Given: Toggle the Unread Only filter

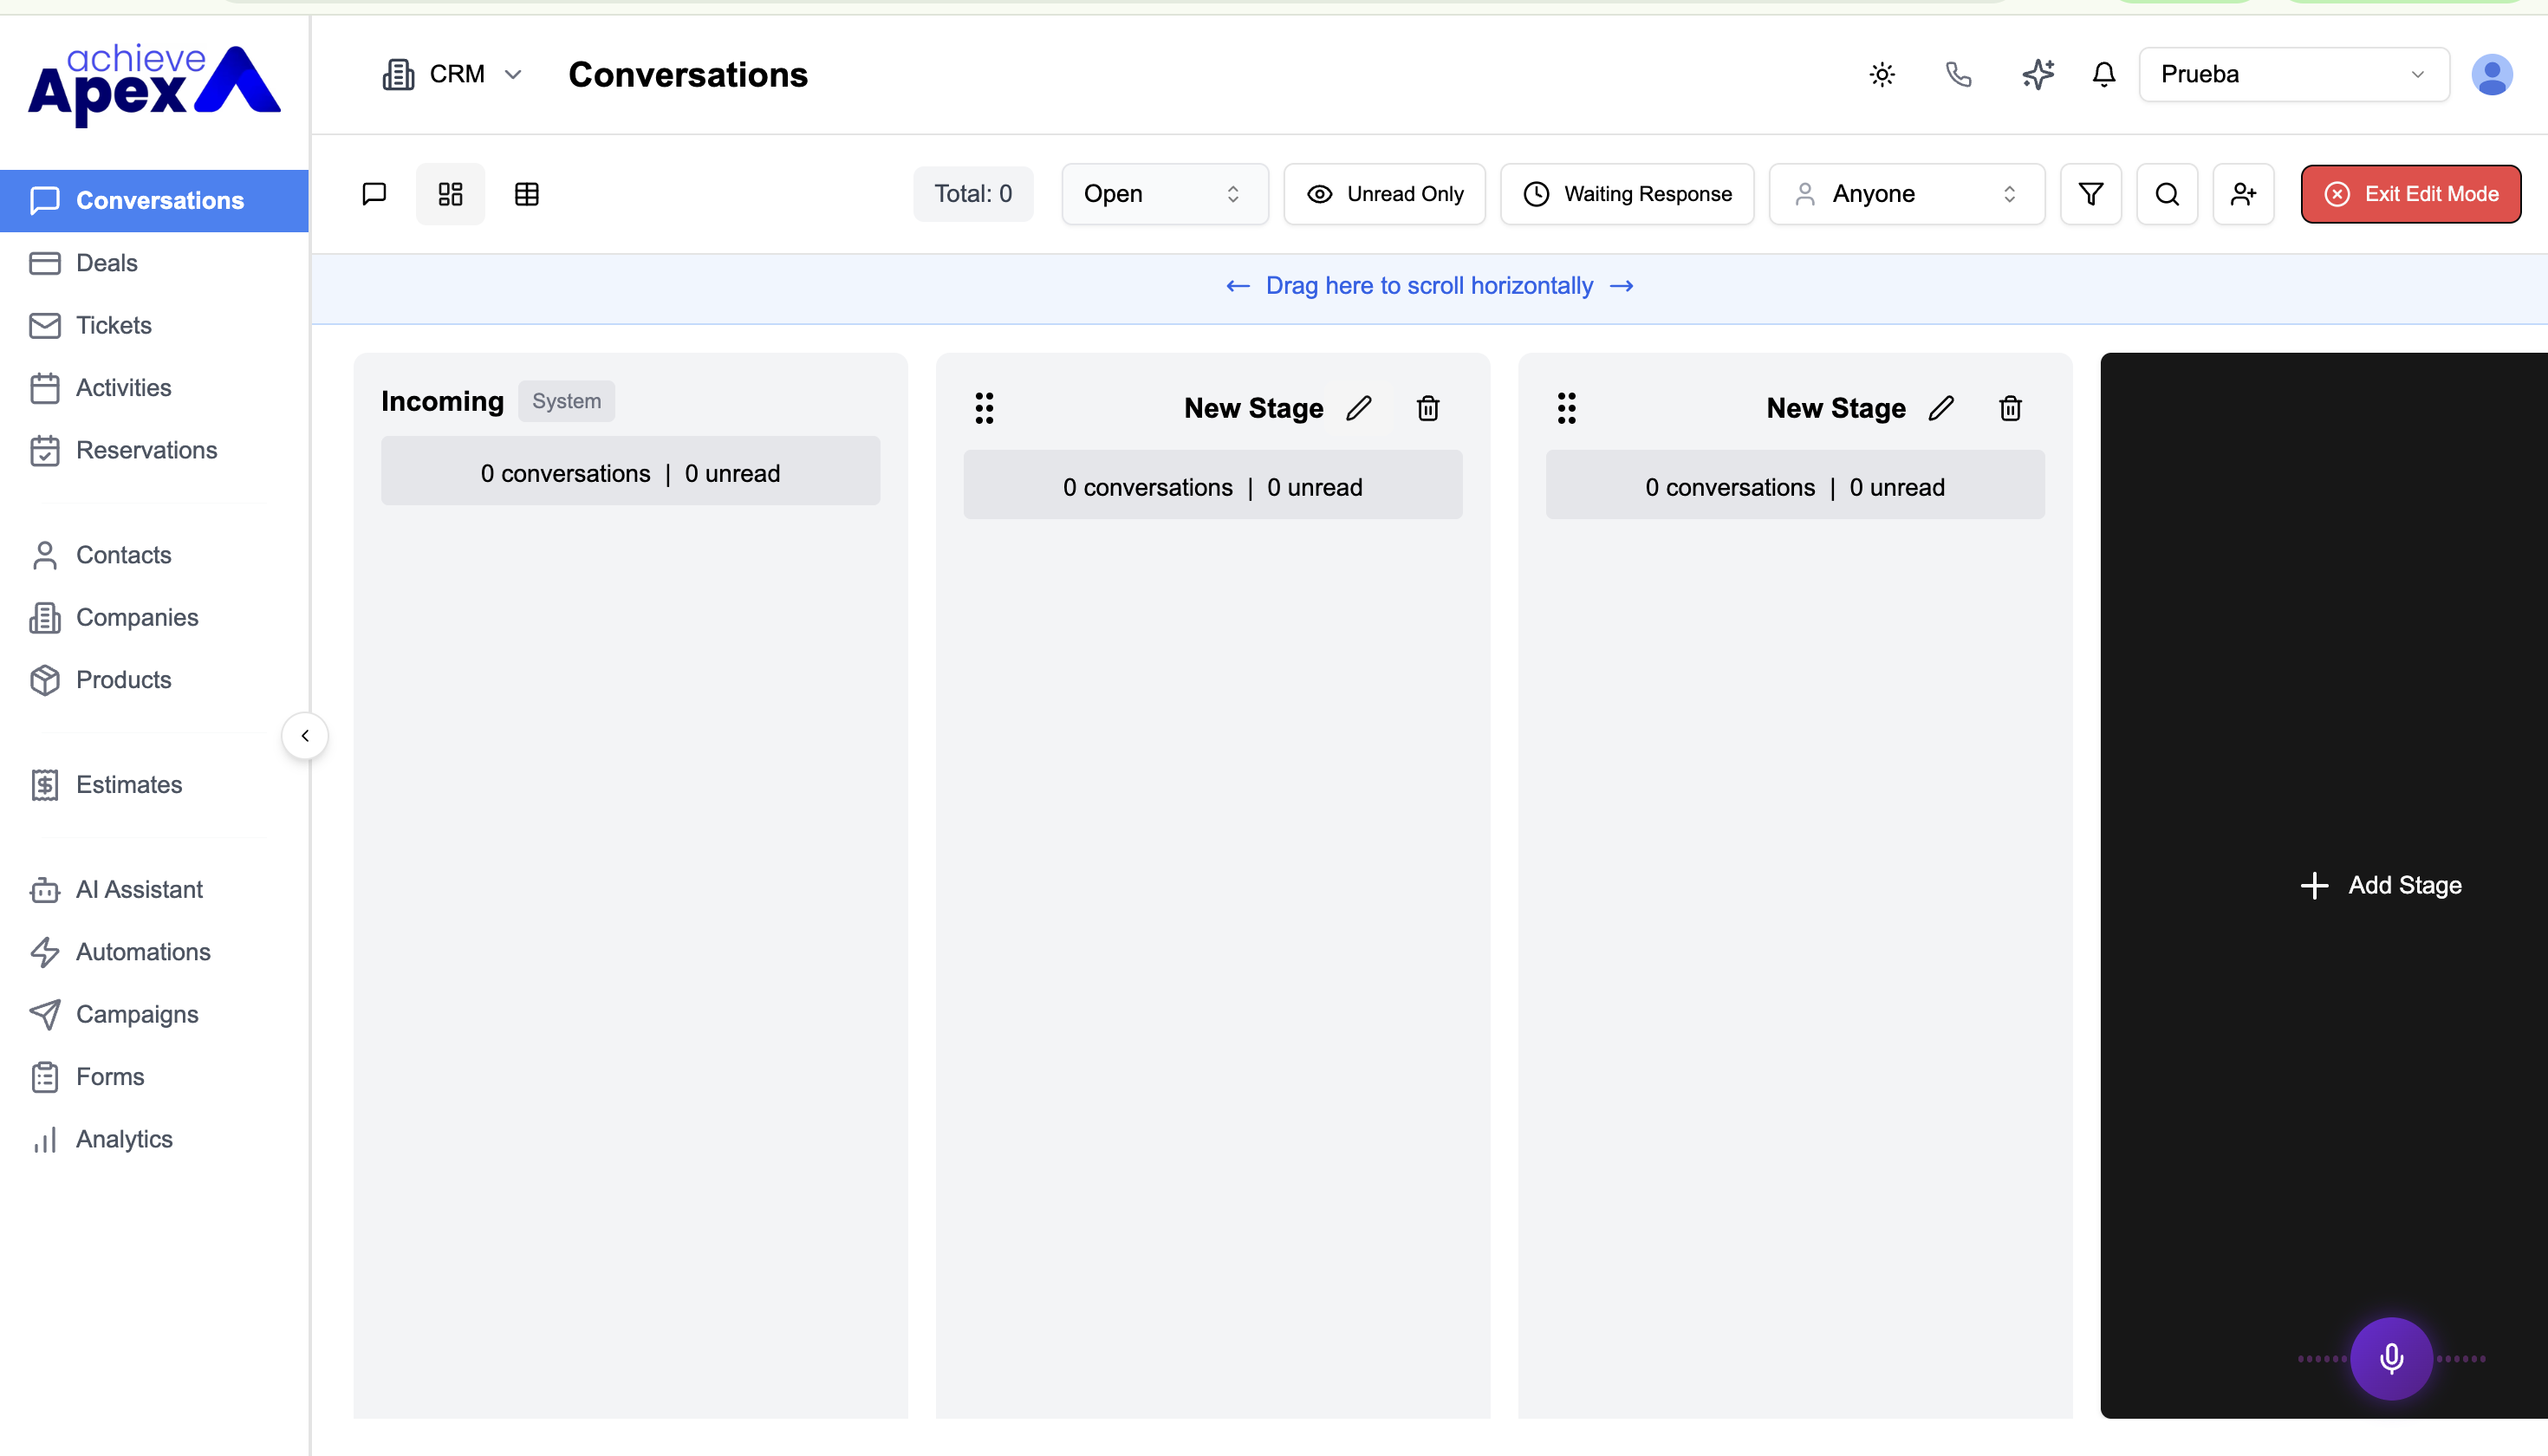Looking at the screenshot, I should pyautogui.click(x=1384, y=194).
